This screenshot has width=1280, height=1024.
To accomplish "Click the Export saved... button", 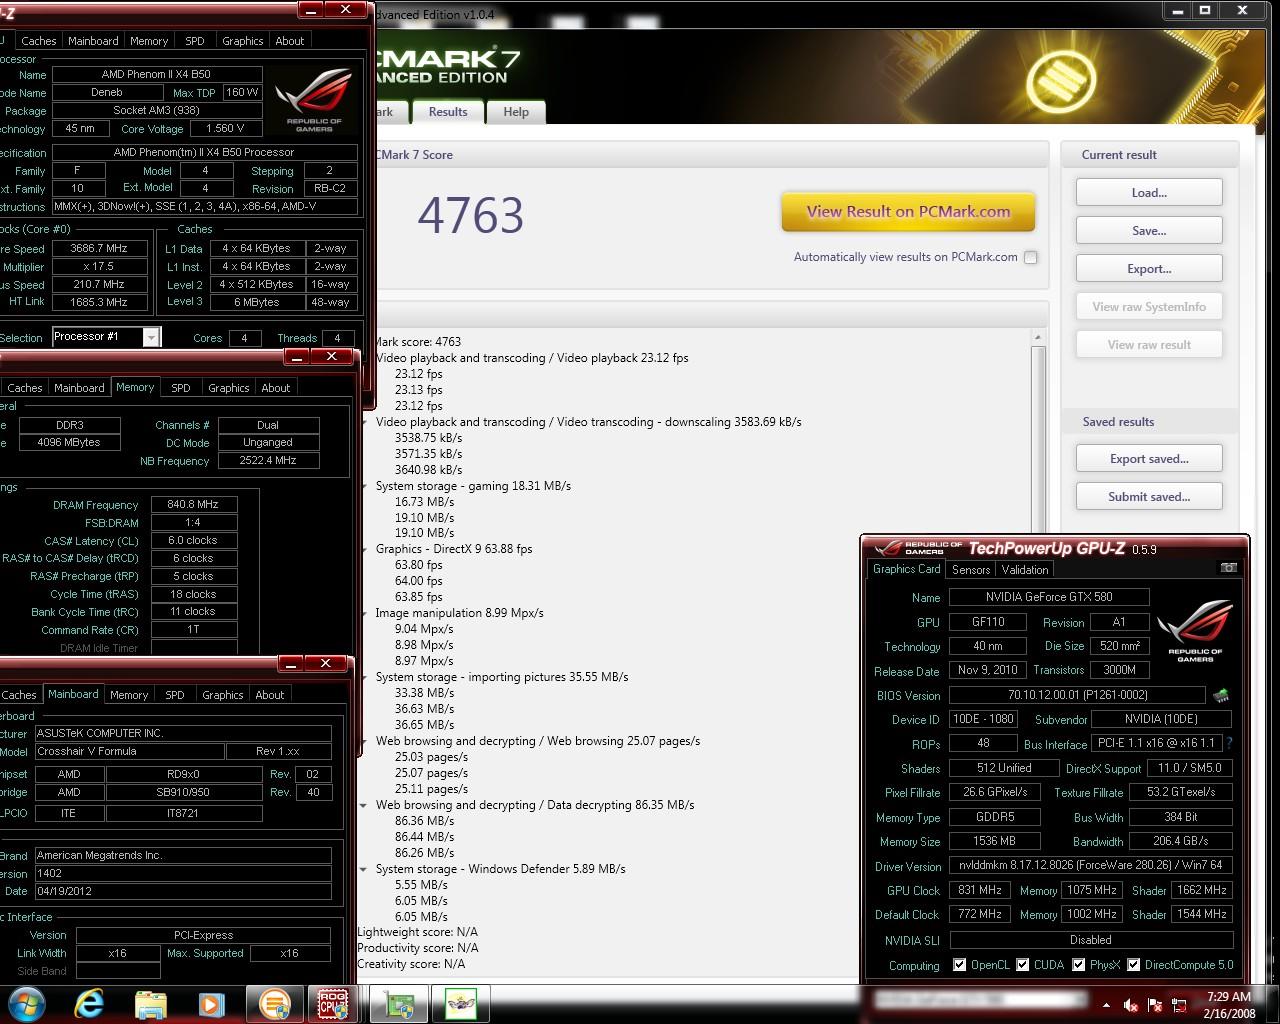I will click(1149, 459).
